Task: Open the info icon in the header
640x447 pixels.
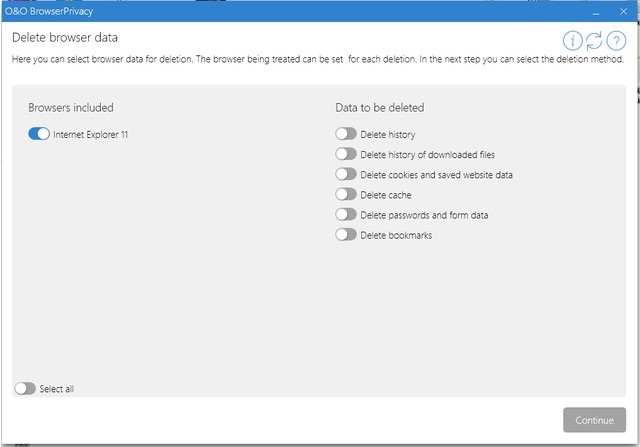Action: (x=572, y=40)
